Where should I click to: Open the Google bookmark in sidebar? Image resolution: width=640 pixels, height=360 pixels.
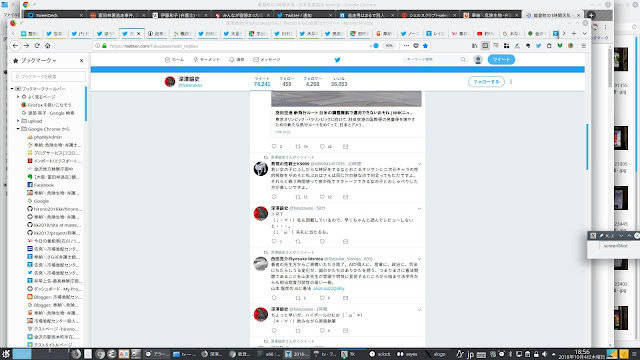coord(41,201)
